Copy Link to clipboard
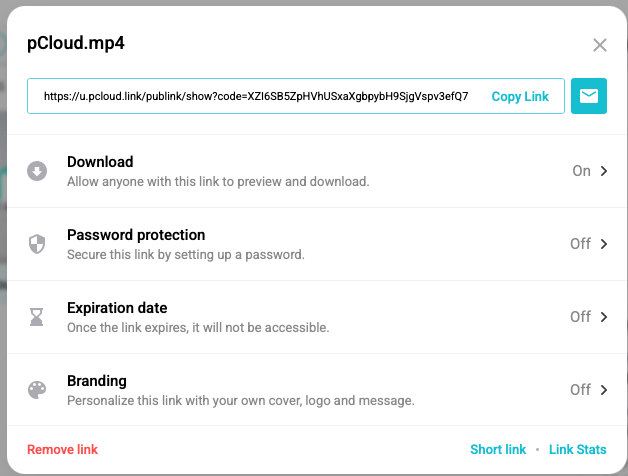628x476 pixels. pyautogui.click(x=520, y=97)
